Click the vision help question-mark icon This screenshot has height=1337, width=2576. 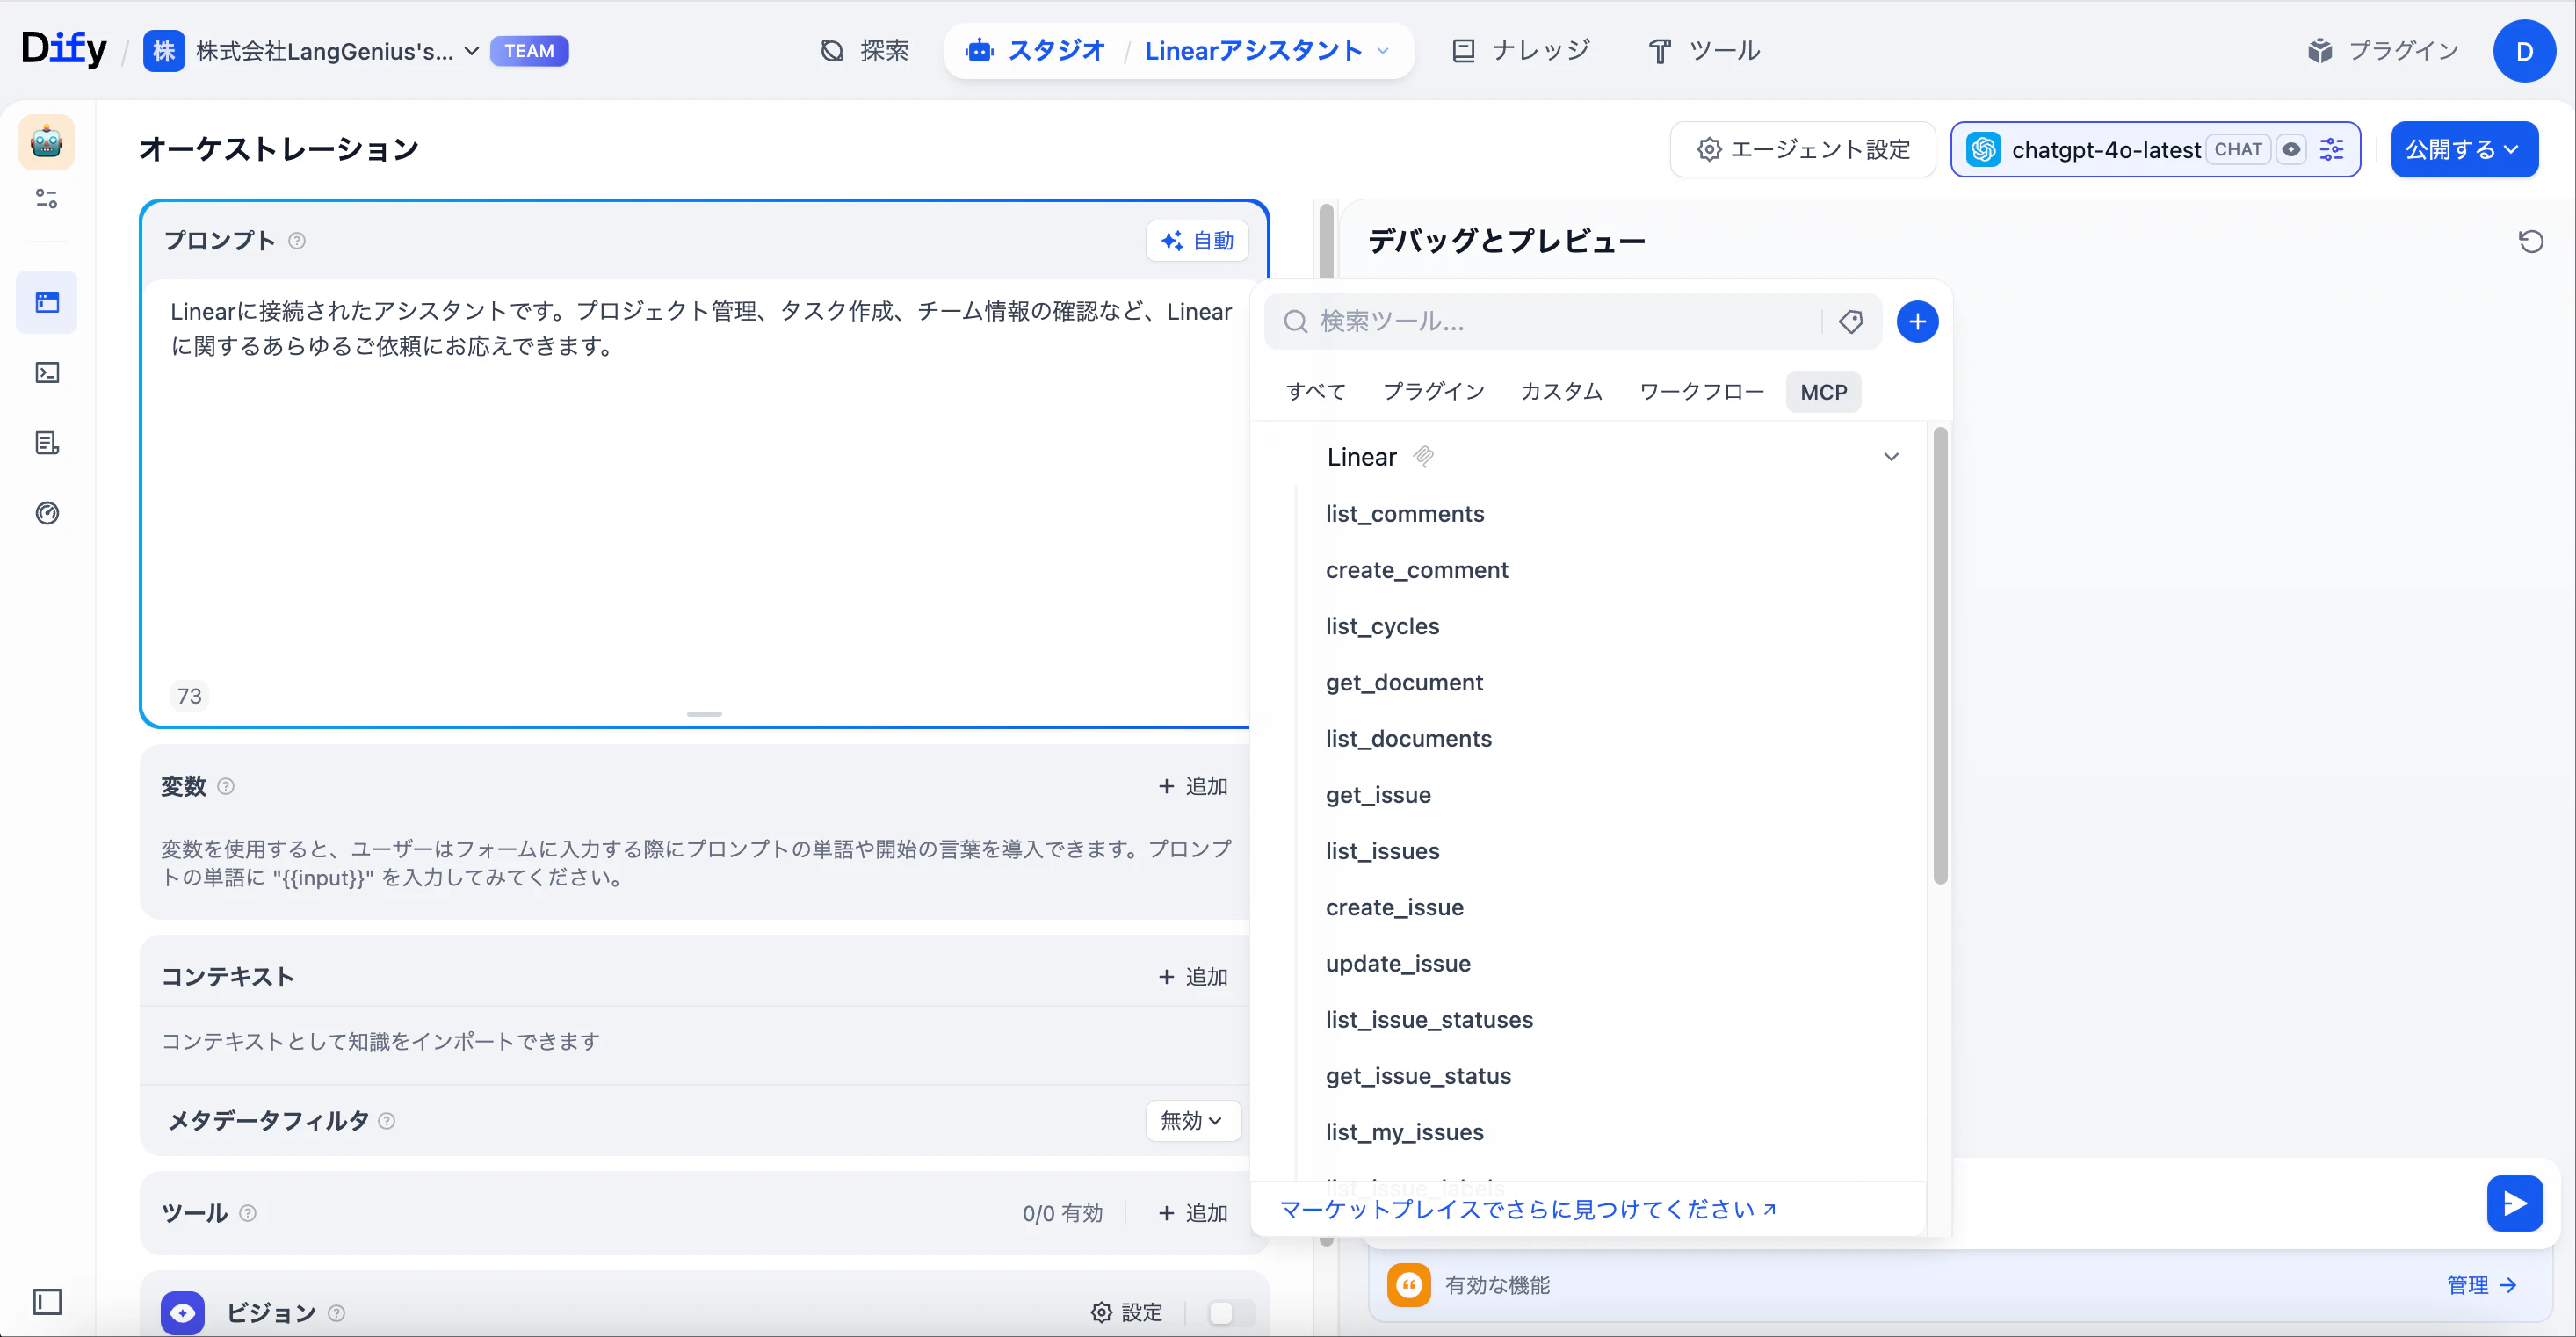337,1313
